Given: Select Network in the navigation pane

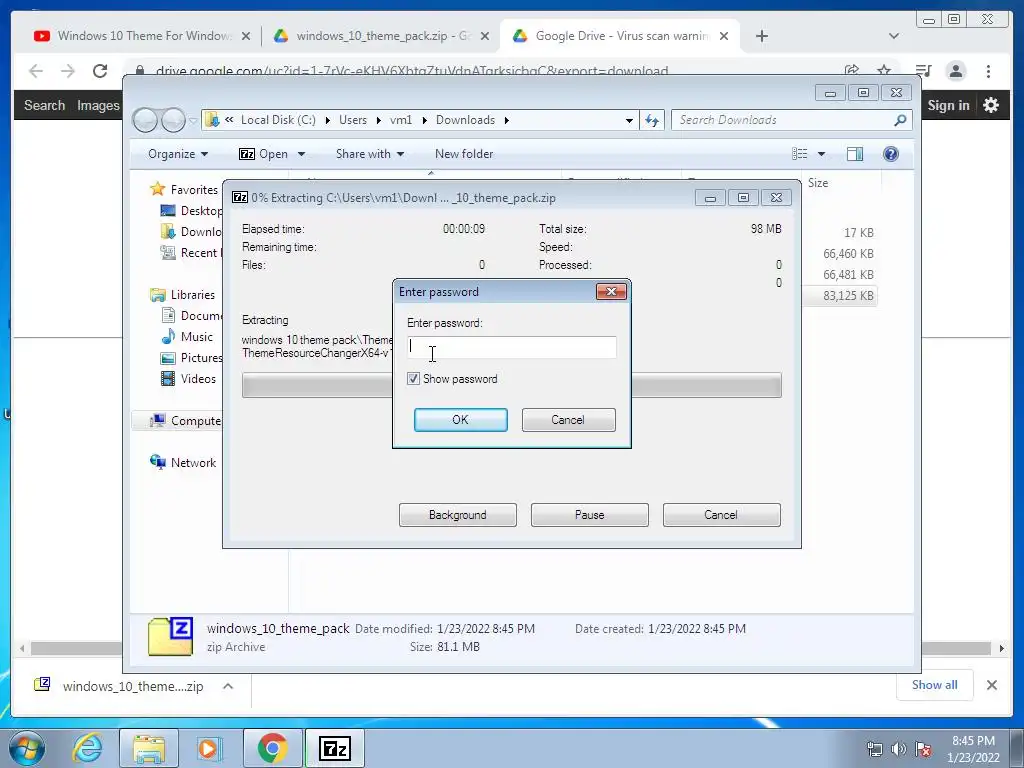Looking at the screenshot, I should click(x=193, y=462).
